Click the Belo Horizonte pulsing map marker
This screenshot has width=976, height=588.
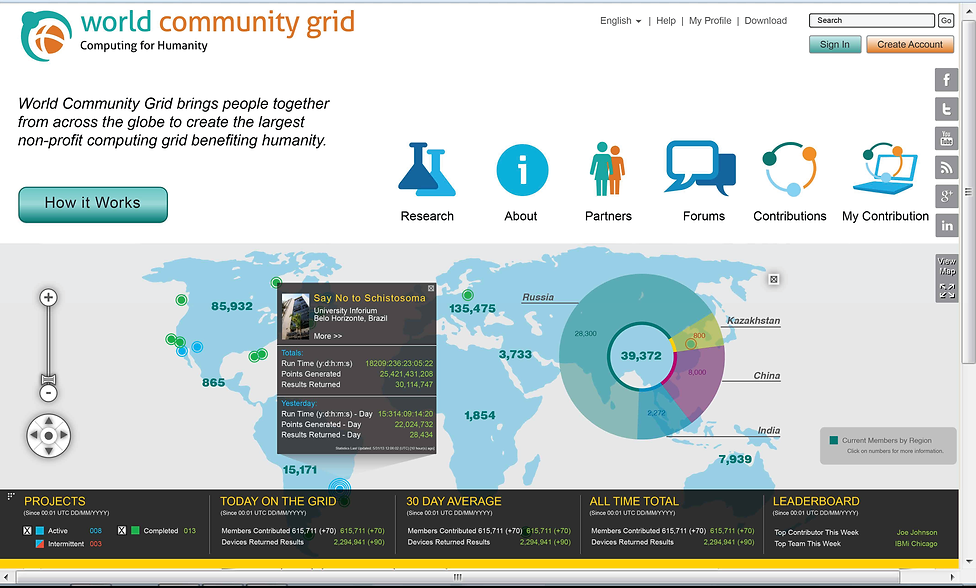340,487
